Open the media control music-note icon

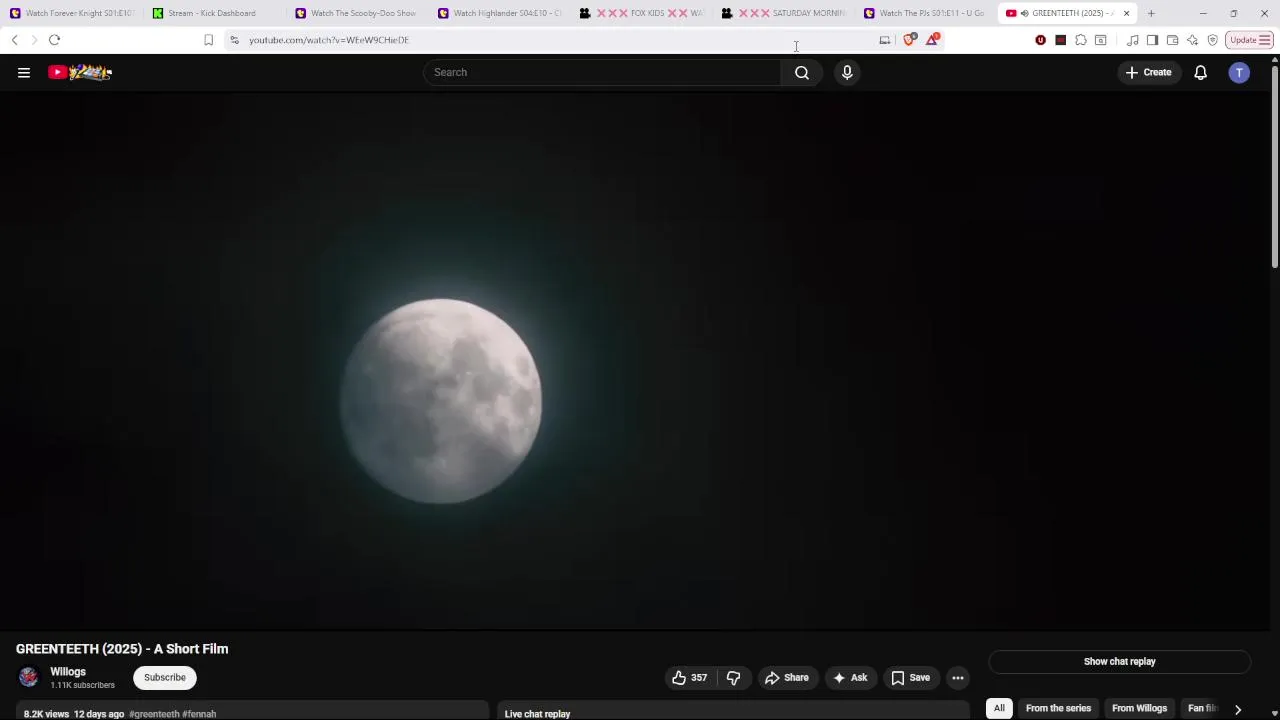pyautogui.click(x=1132, y=40)
